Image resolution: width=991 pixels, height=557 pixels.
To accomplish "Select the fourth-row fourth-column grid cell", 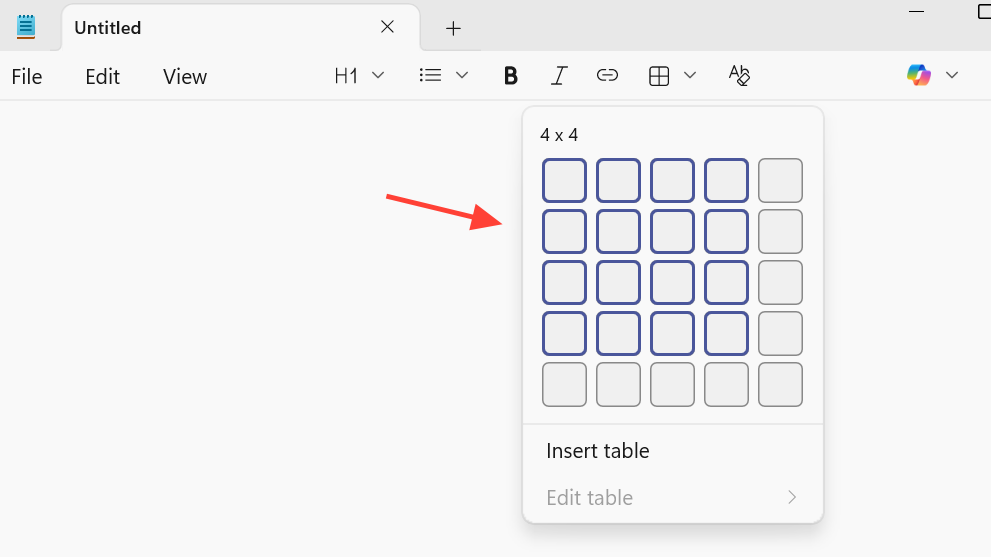I will (726, 333).
